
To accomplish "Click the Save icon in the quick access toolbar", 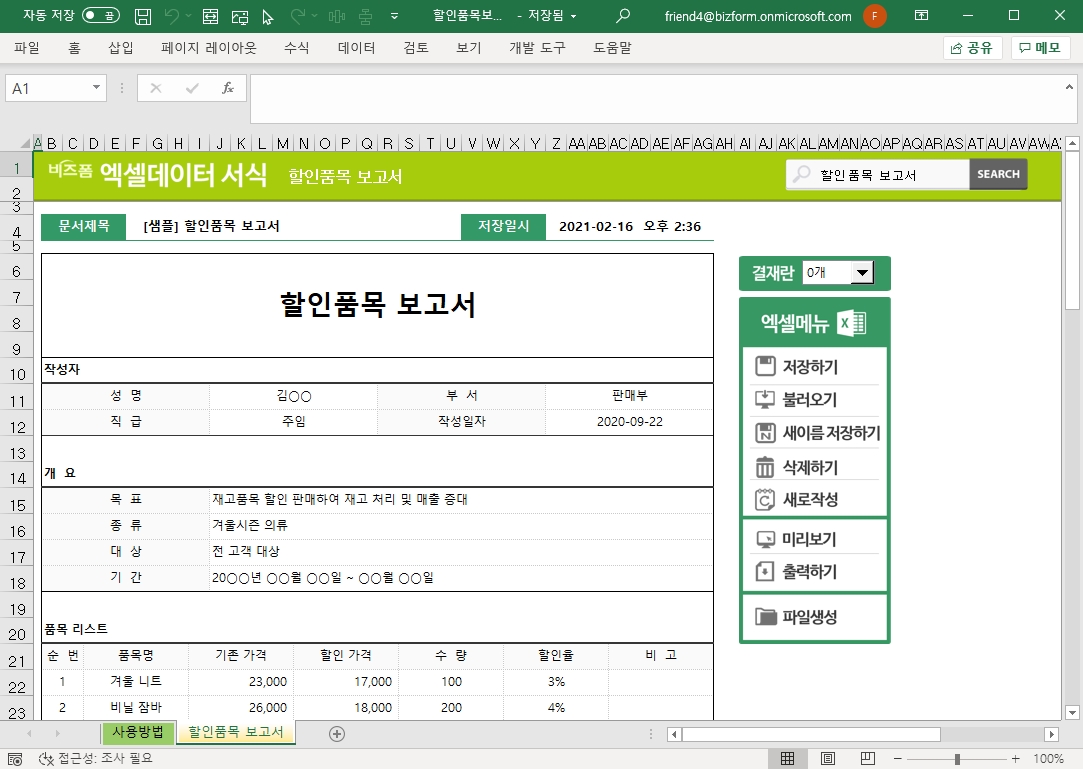I will pyautogui.click(x=143, y=16).
